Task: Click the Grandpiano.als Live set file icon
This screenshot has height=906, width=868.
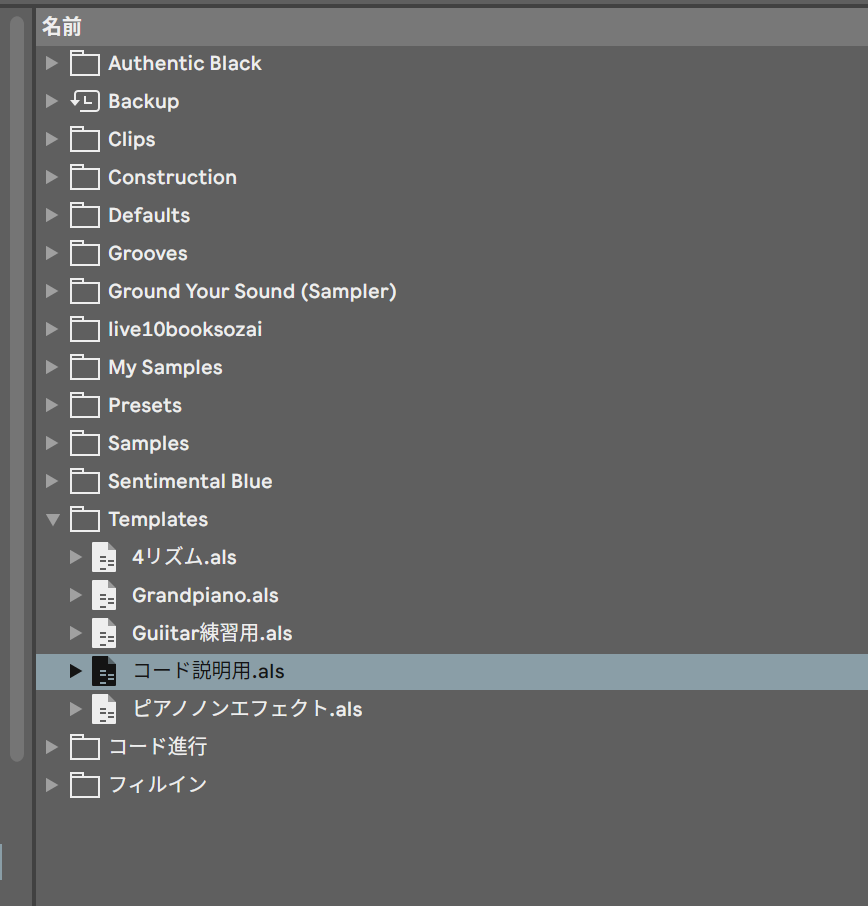Action: pyautogui.click(x=104, y=595)
